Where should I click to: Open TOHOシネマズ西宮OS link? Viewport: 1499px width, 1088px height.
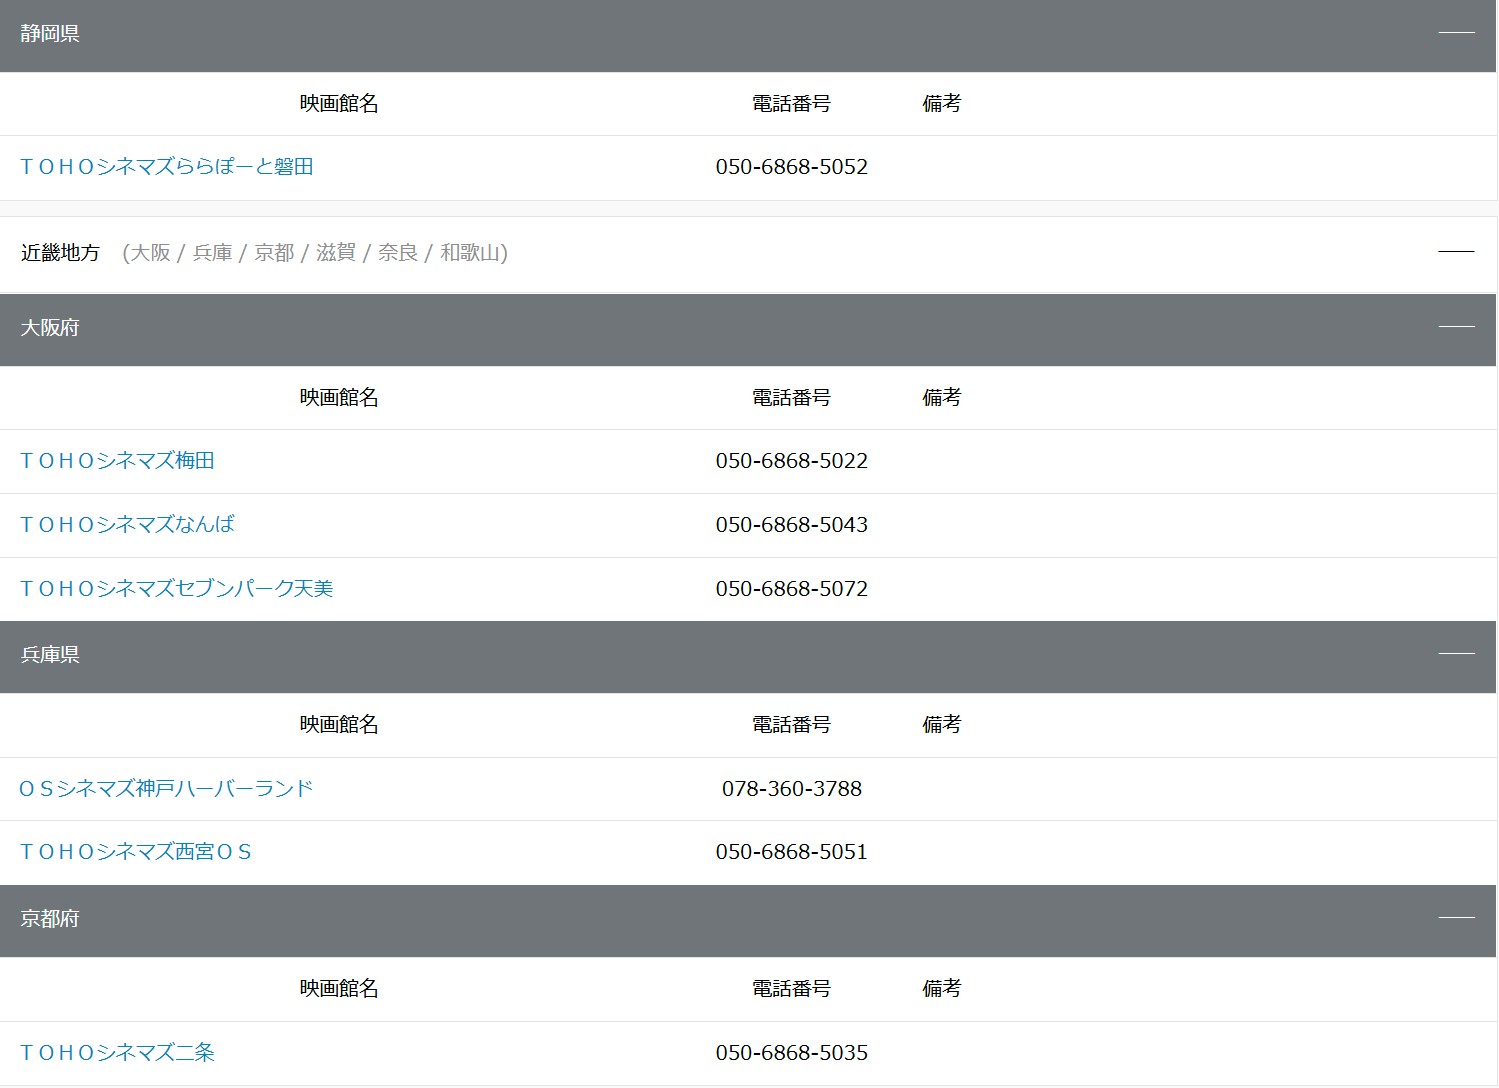(136, 852)
